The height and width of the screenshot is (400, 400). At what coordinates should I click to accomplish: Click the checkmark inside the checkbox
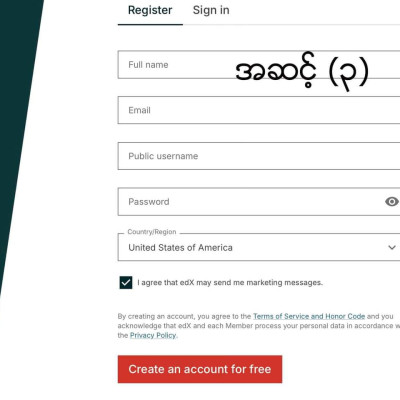(x=126, y=283)
